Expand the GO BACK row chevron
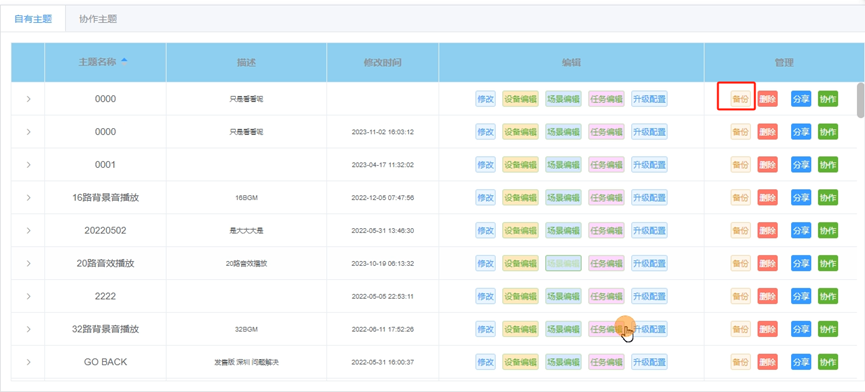 pos(28,362)
